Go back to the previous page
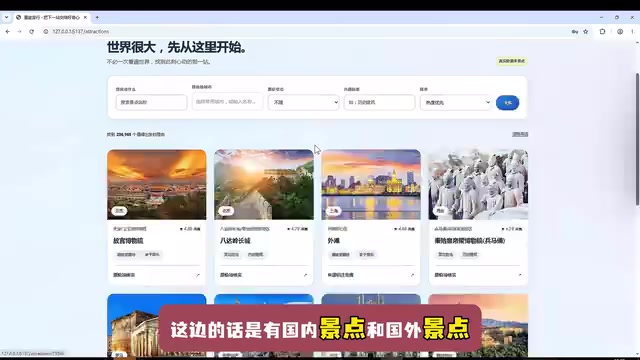The width and height of the screenshot is (640, 360). coord(8,31)
